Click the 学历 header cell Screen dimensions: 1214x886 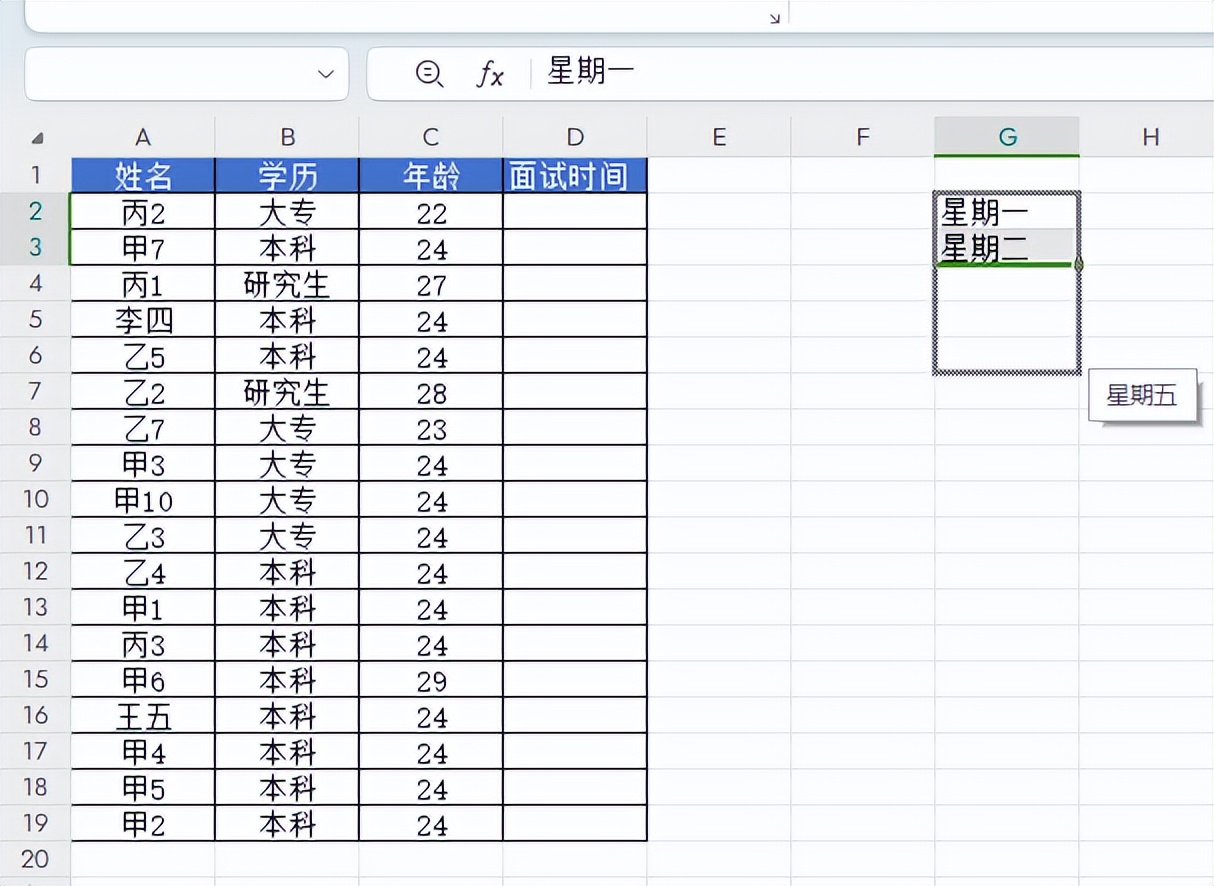click(x=287, y=176)
